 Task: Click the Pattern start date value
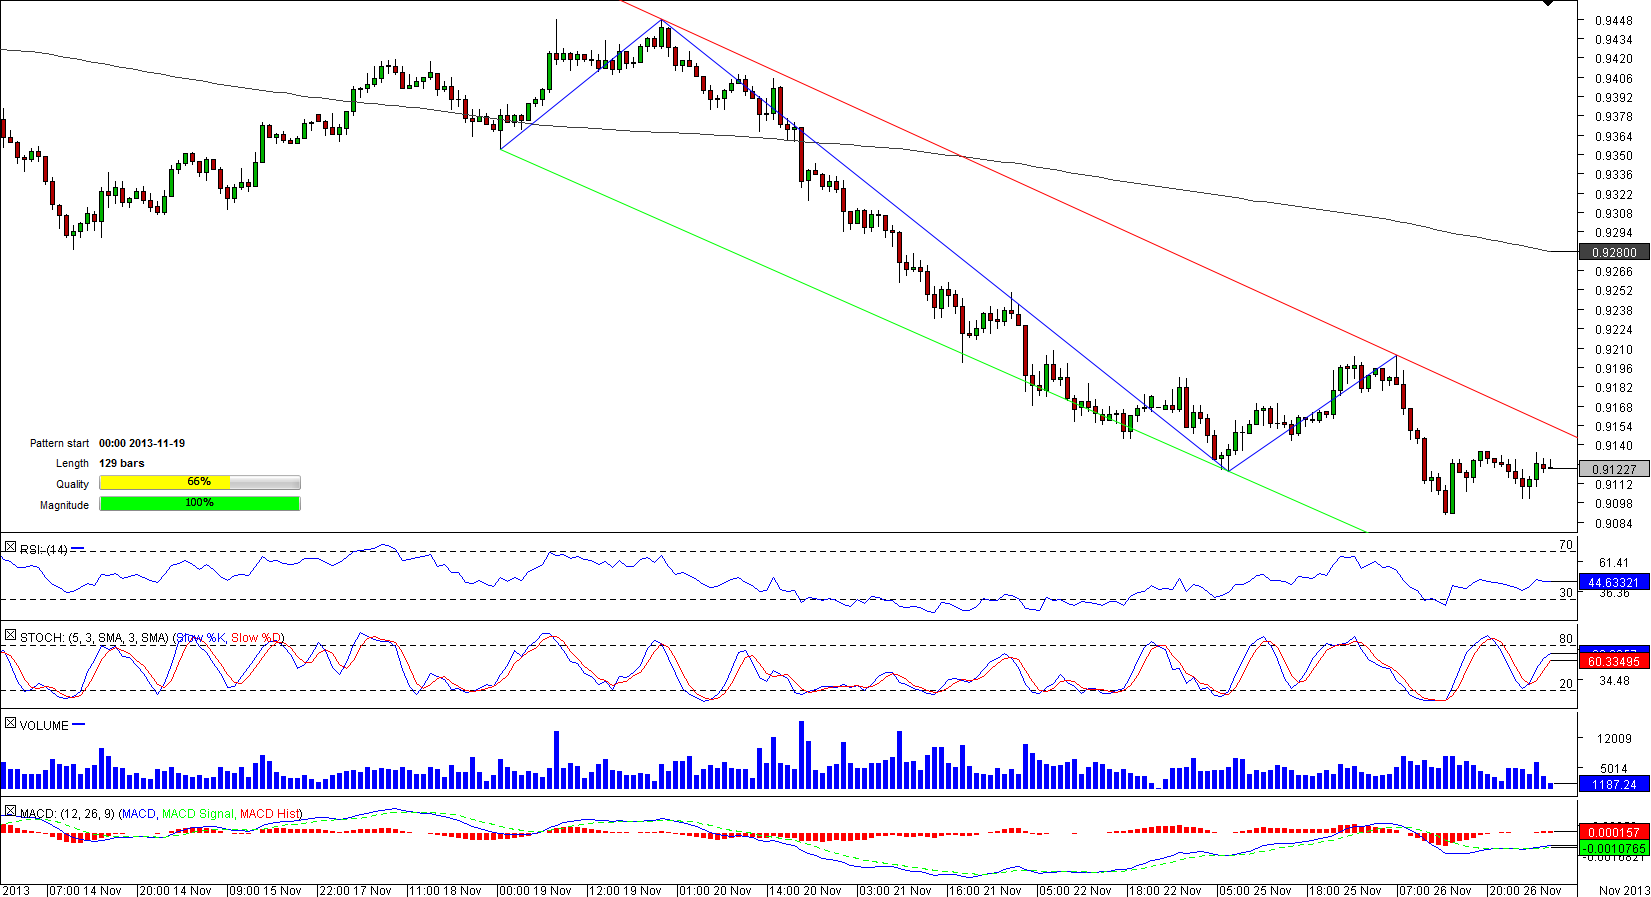(142, 443)
